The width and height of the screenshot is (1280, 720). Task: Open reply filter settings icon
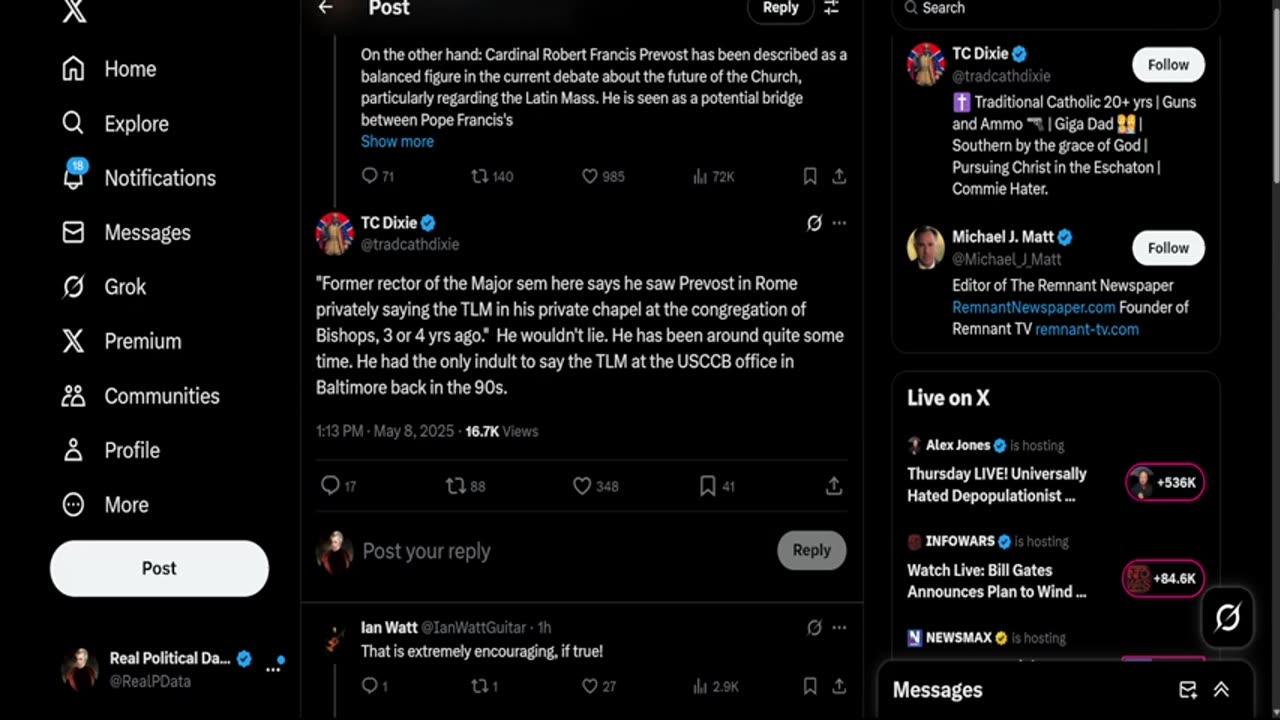coord(831,8)
